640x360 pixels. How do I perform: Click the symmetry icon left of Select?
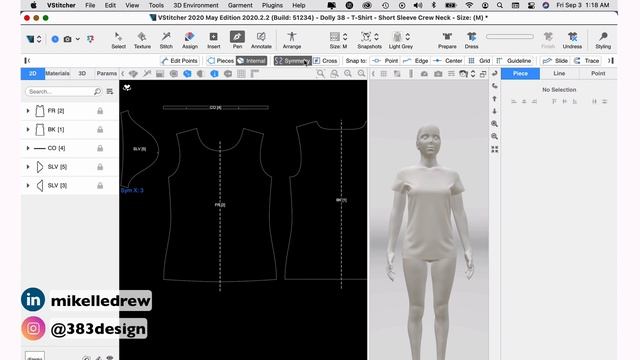(x=90, y=39)
